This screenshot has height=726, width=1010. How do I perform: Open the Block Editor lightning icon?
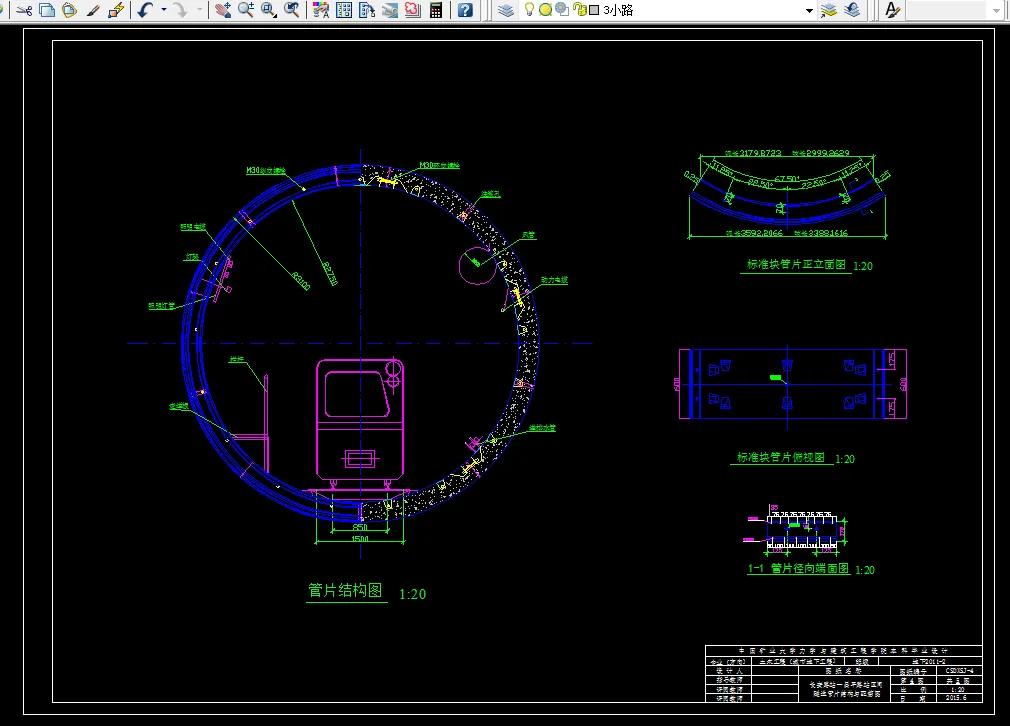(116, 10)
